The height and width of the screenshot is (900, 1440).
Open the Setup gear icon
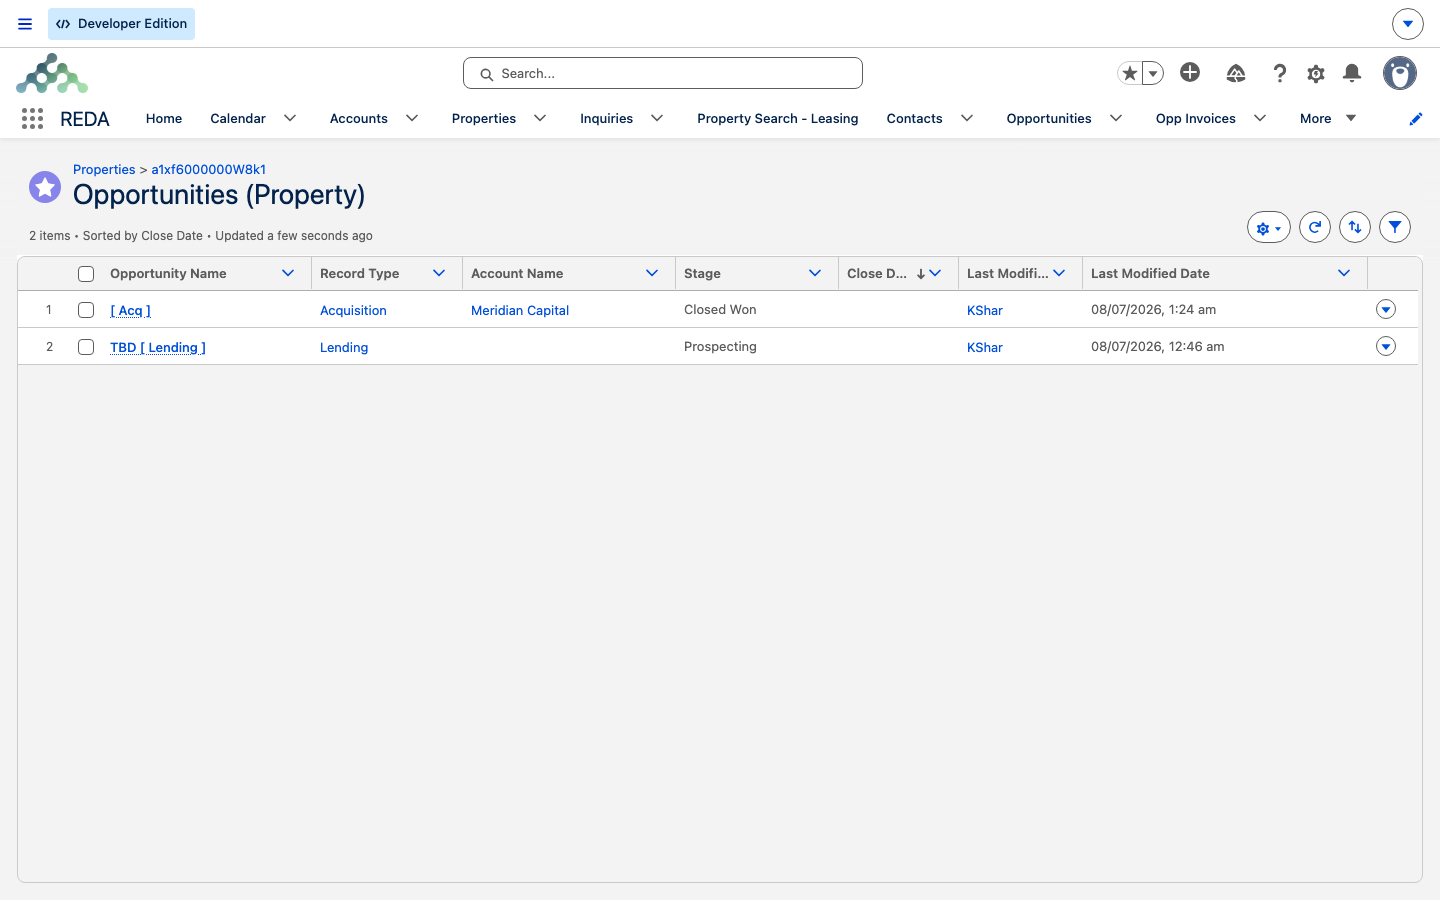pos(1316,73)
